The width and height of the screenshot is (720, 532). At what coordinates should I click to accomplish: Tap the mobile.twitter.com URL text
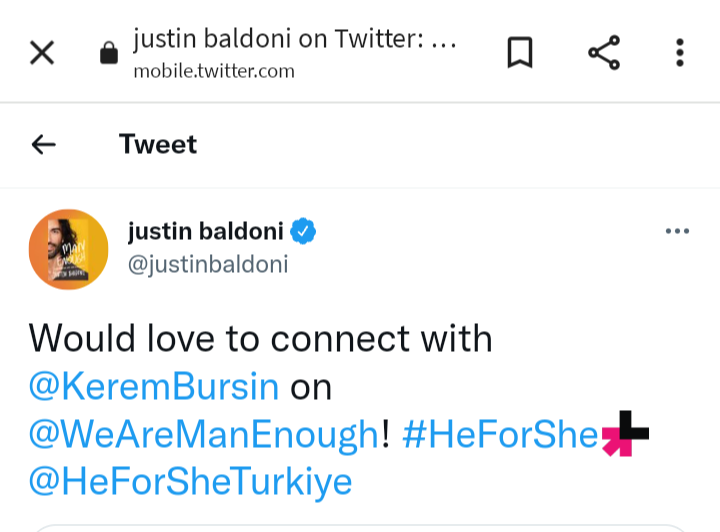[x=214, y=71]
